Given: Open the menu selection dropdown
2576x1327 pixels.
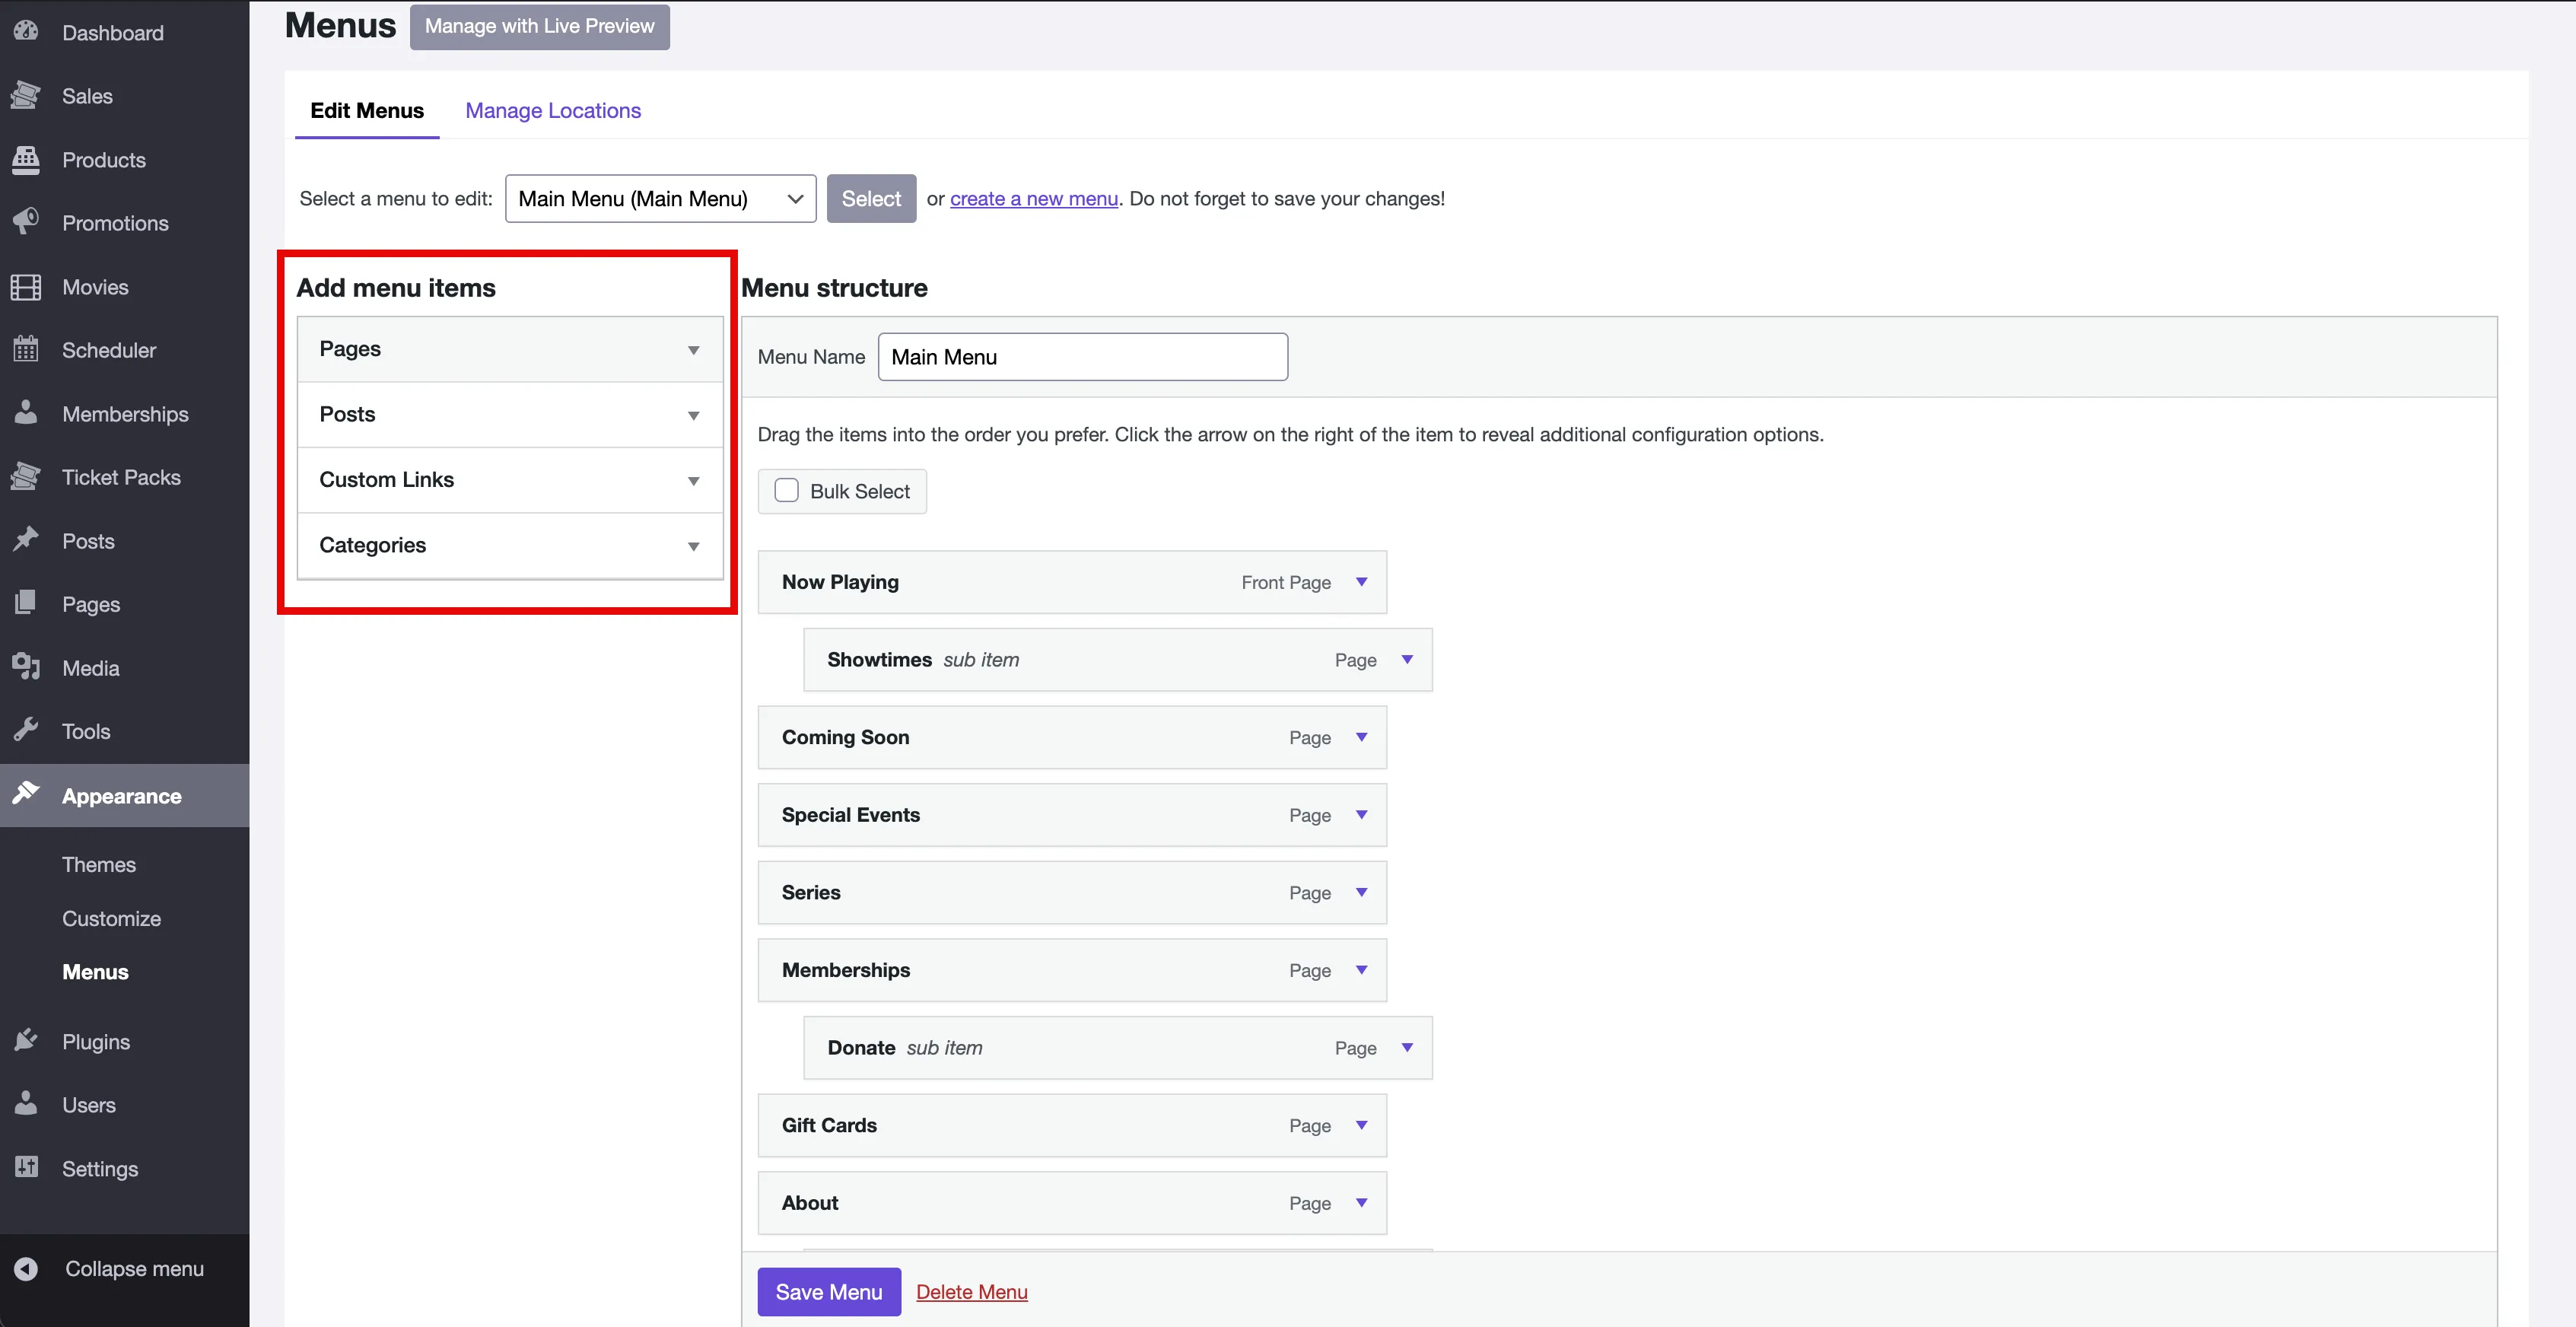Looking at the screenshot, I should coord(660,198).
